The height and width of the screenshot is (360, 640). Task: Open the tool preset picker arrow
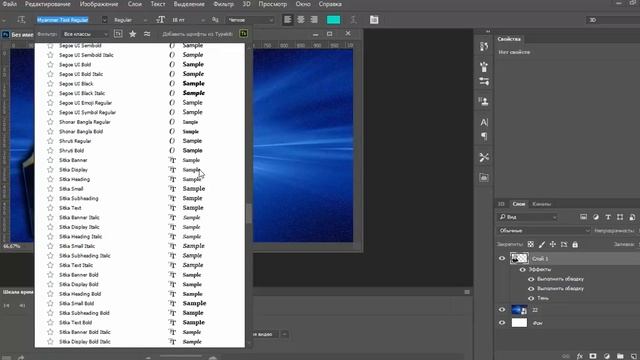coord(4,20)
